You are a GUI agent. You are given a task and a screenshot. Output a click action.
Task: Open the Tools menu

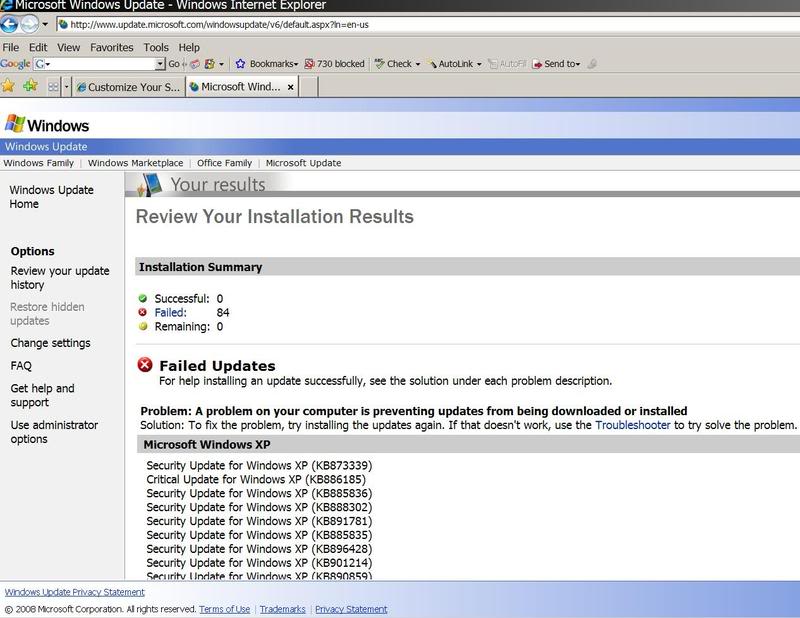tap(156, 47)
